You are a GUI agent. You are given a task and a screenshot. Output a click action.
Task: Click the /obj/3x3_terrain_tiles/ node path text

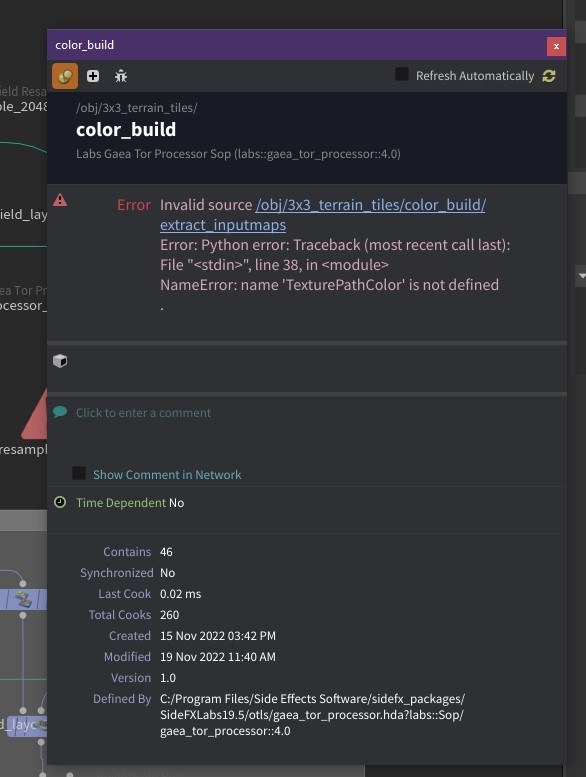(x=137, y=108)
